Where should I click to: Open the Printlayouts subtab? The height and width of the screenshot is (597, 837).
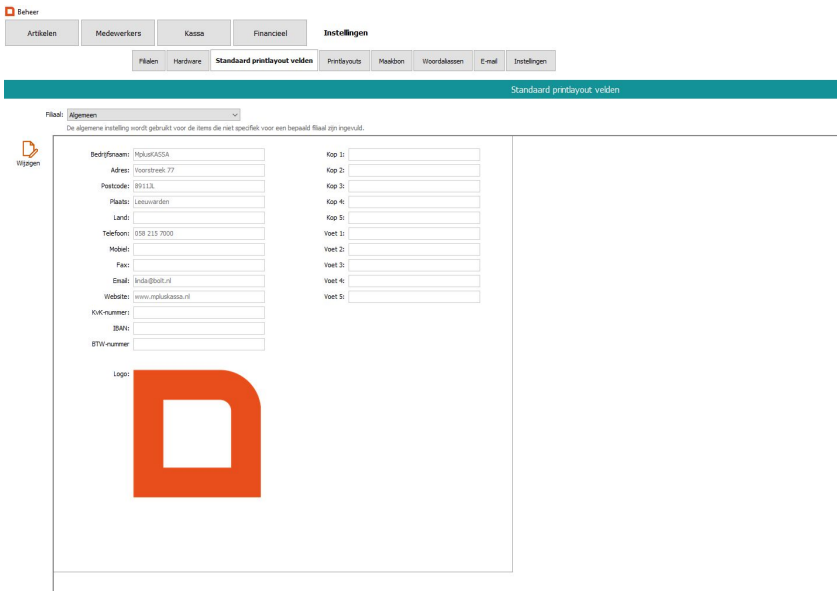344,61
